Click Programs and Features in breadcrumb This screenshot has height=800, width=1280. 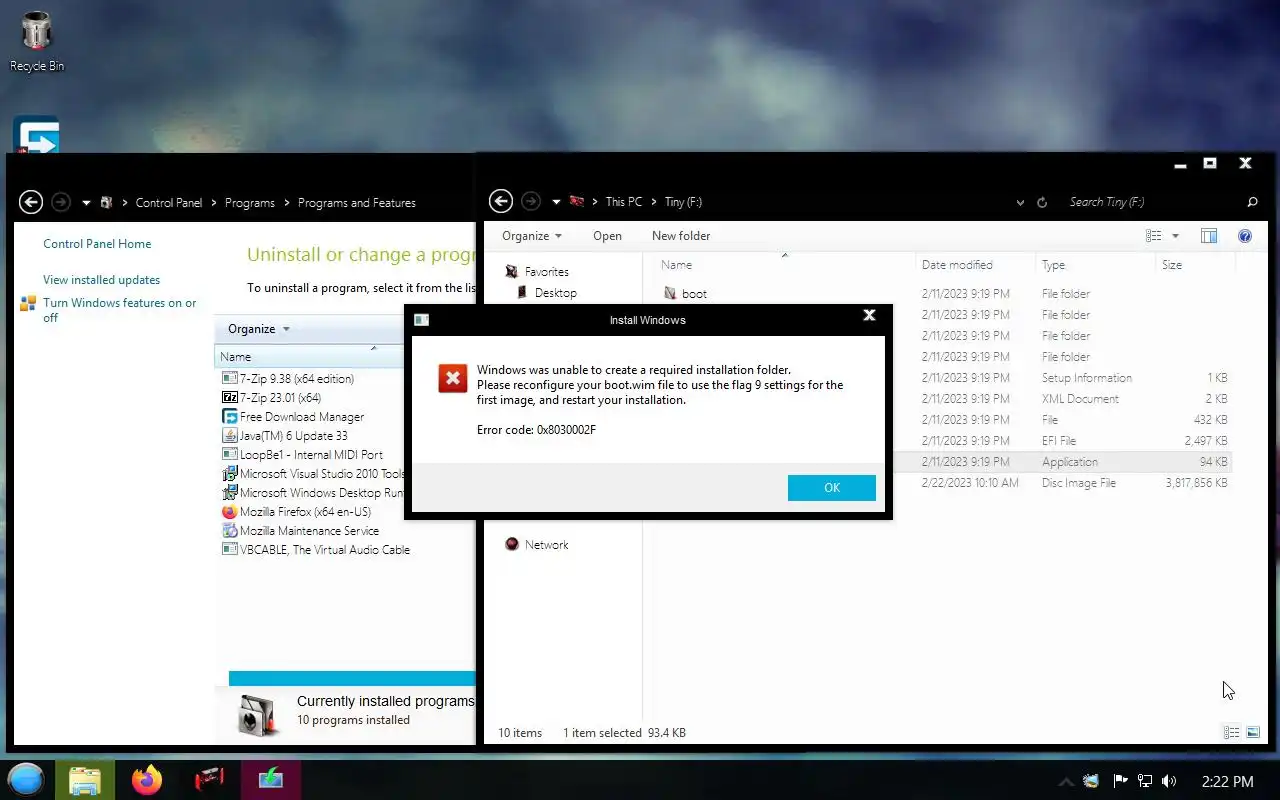(357, 203)
